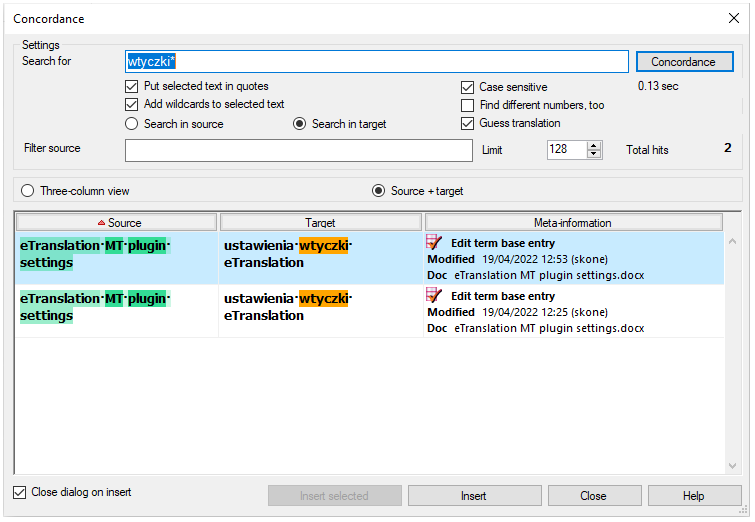Toggle Guess translation checkbox
Screen dimensions: 755x522
click(x=467, y=123)
